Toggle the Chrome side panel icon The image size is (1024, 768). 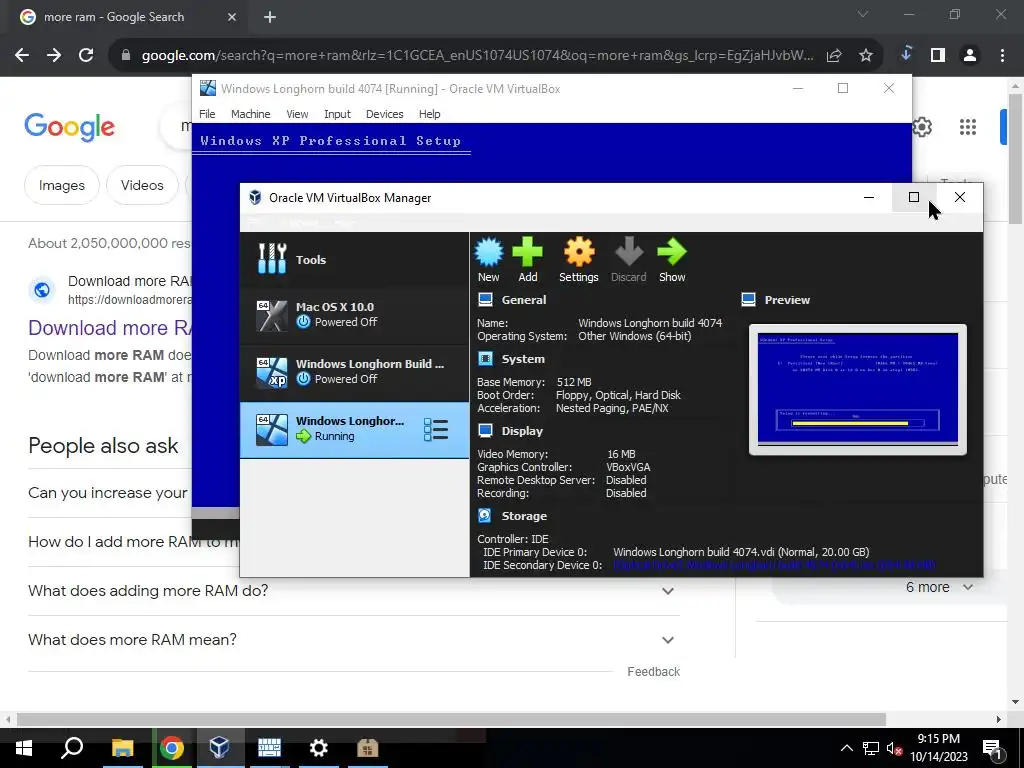(x=938, y=56)
